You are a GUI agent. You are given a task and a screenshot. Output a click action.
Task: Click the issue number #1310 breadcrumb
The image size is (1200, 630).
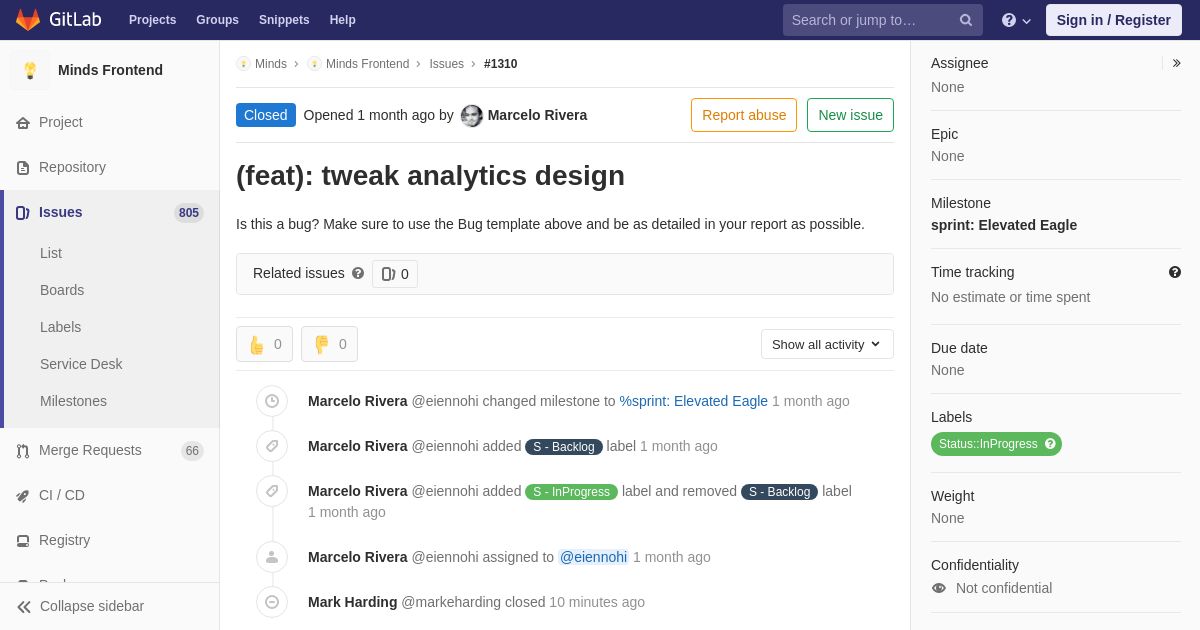pos(501,64)
